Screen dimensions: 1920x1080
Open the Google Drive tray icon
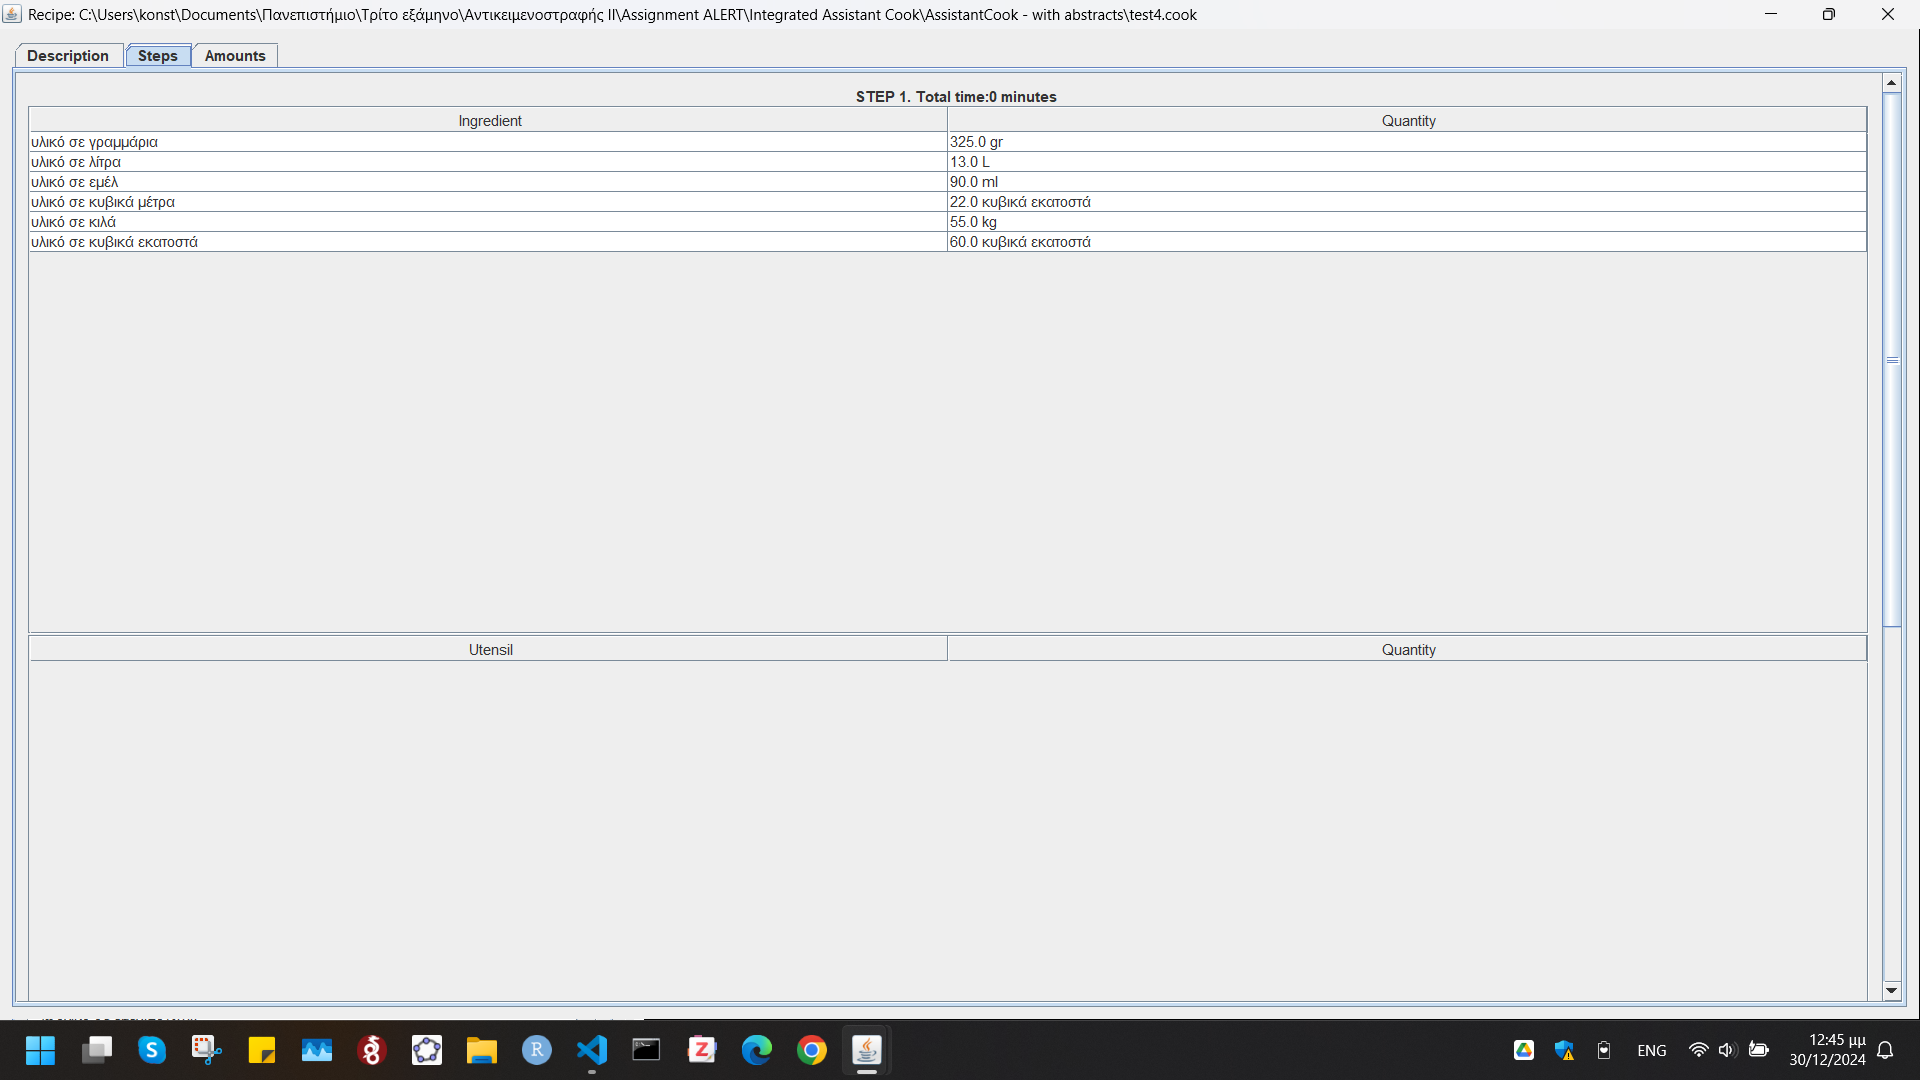coord(1524,1050)
